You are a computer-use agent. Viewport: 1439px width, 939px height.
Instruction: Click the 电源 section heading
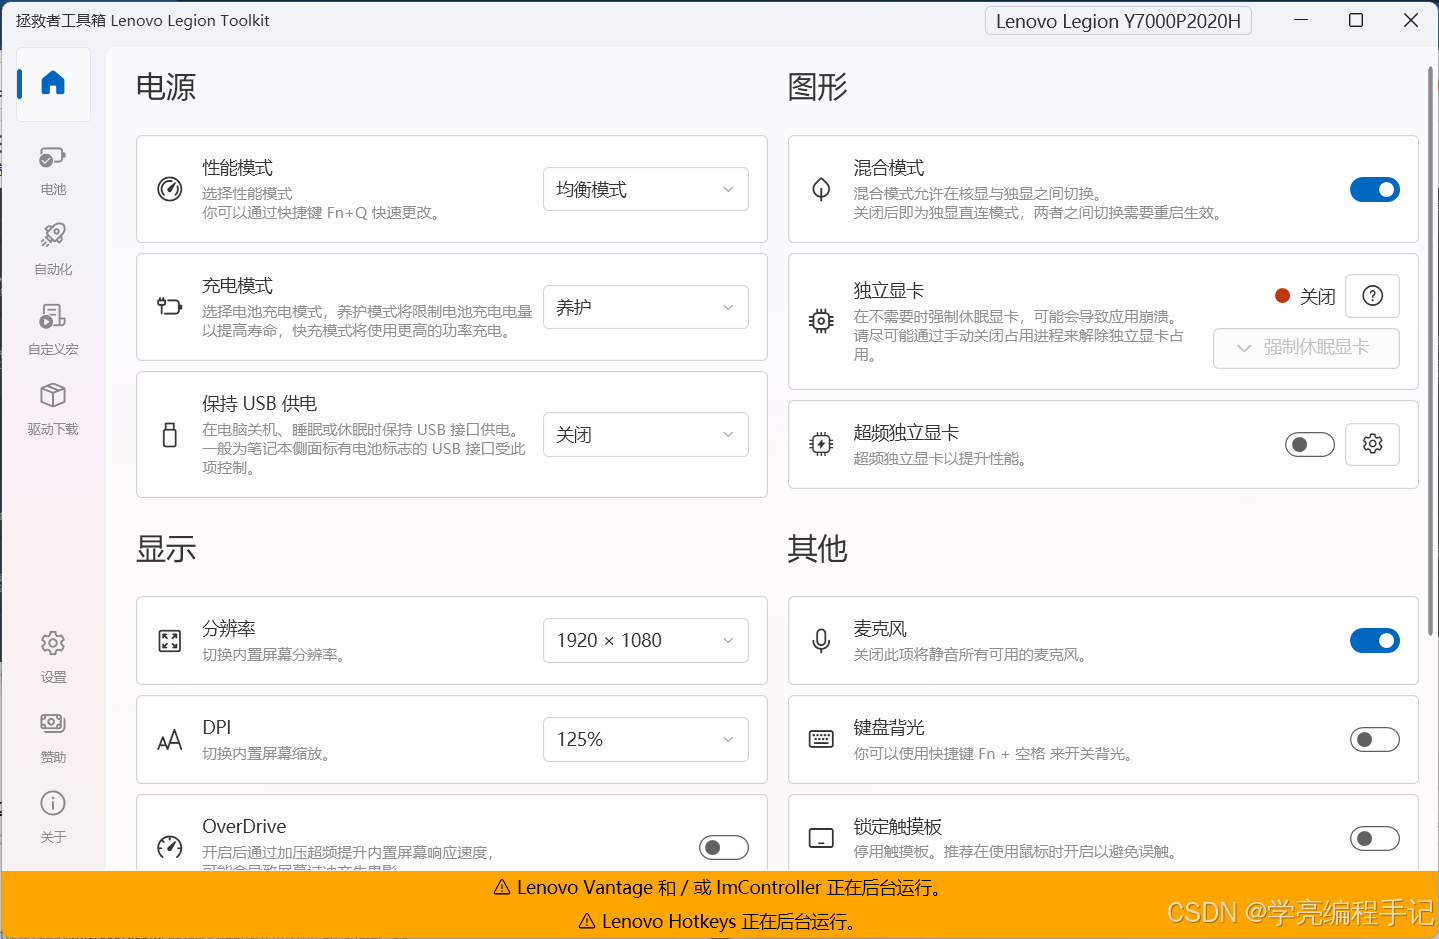[166, 87]
